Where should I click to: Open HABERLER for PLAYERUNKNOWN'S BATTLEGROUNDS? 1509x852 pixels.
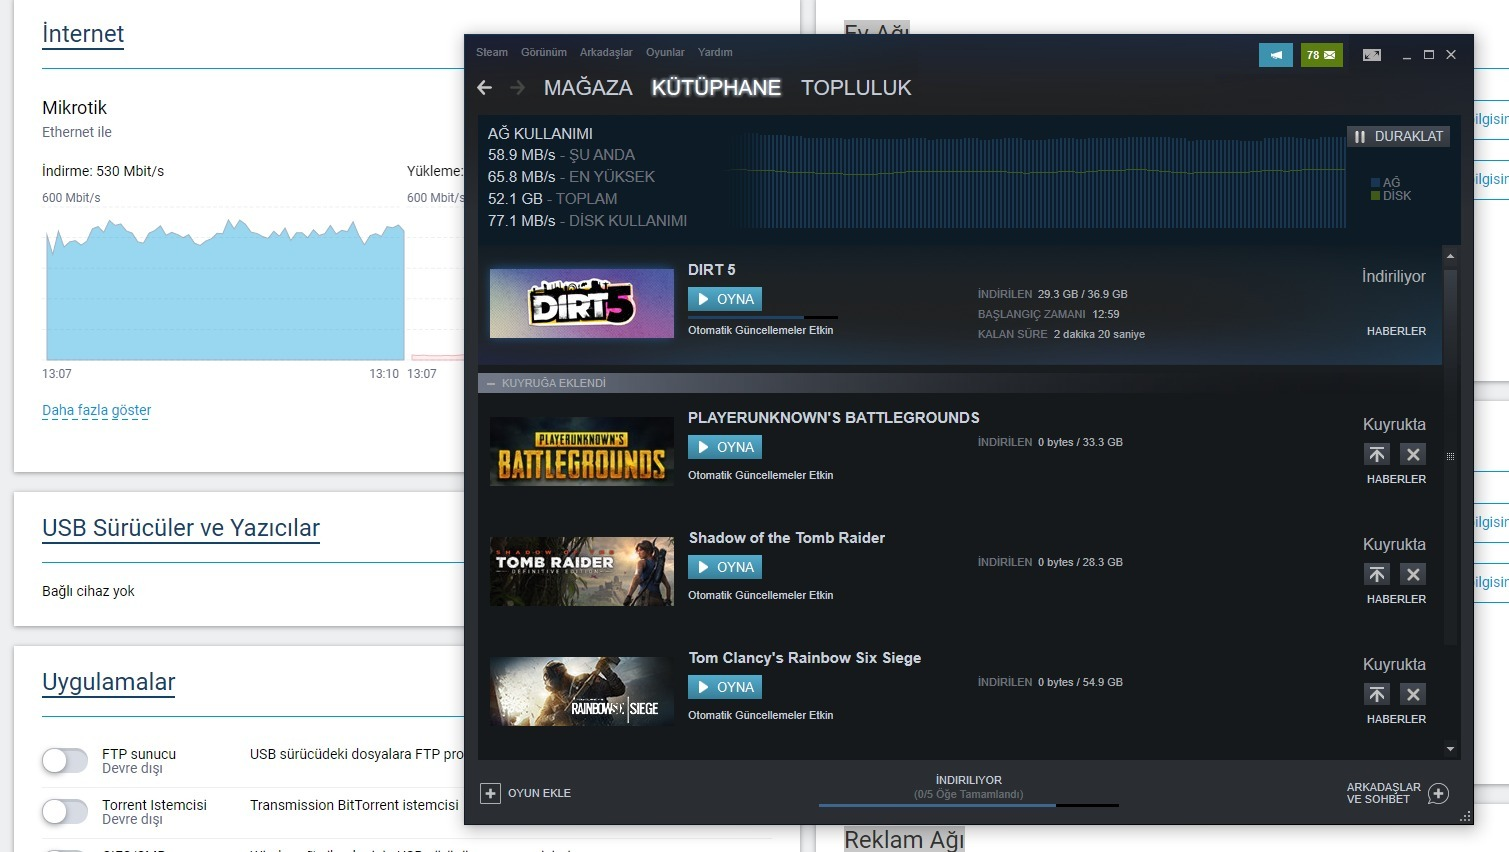(x=1396, y=479)
